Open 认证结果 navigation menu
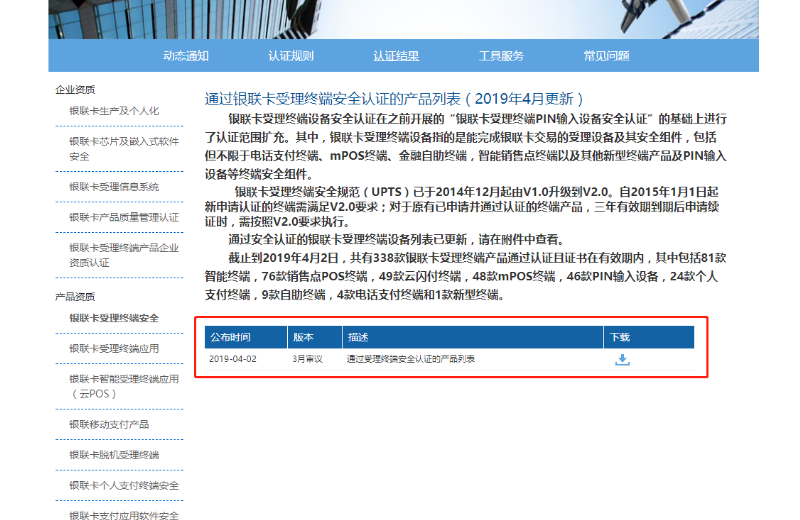The width and height of the screenshot is (800, 520). (x=396, y=56)
